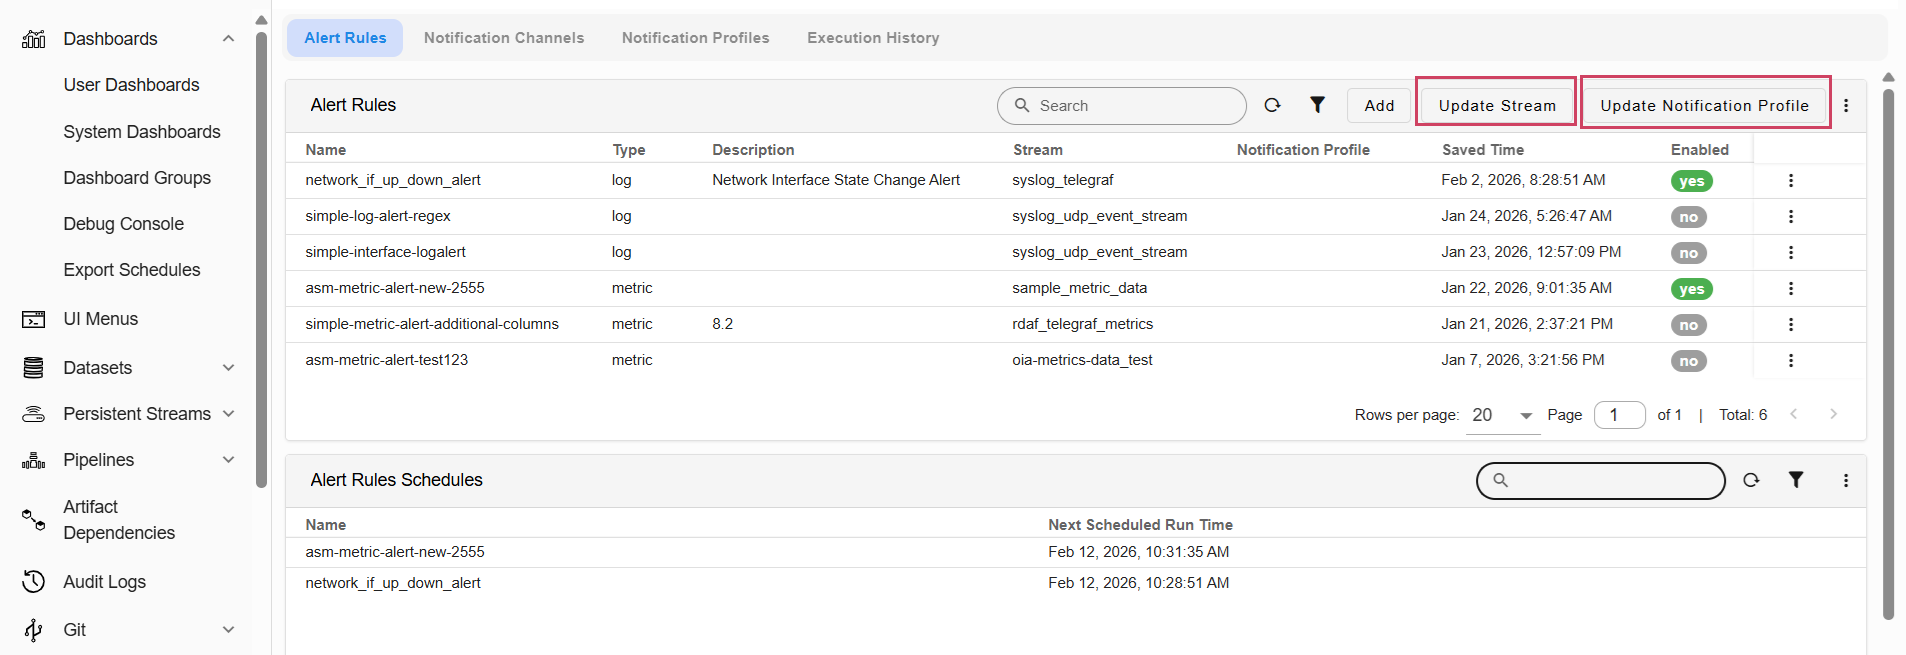
Task: Toggle enabled badge for simple-metric-alert-additional-columns
Action: (1688, 325)
